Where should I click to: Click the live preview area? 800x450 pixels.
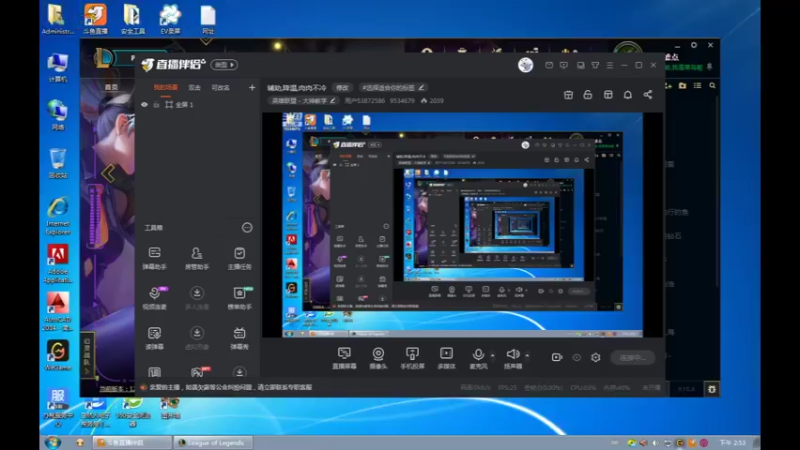[462, 224]
